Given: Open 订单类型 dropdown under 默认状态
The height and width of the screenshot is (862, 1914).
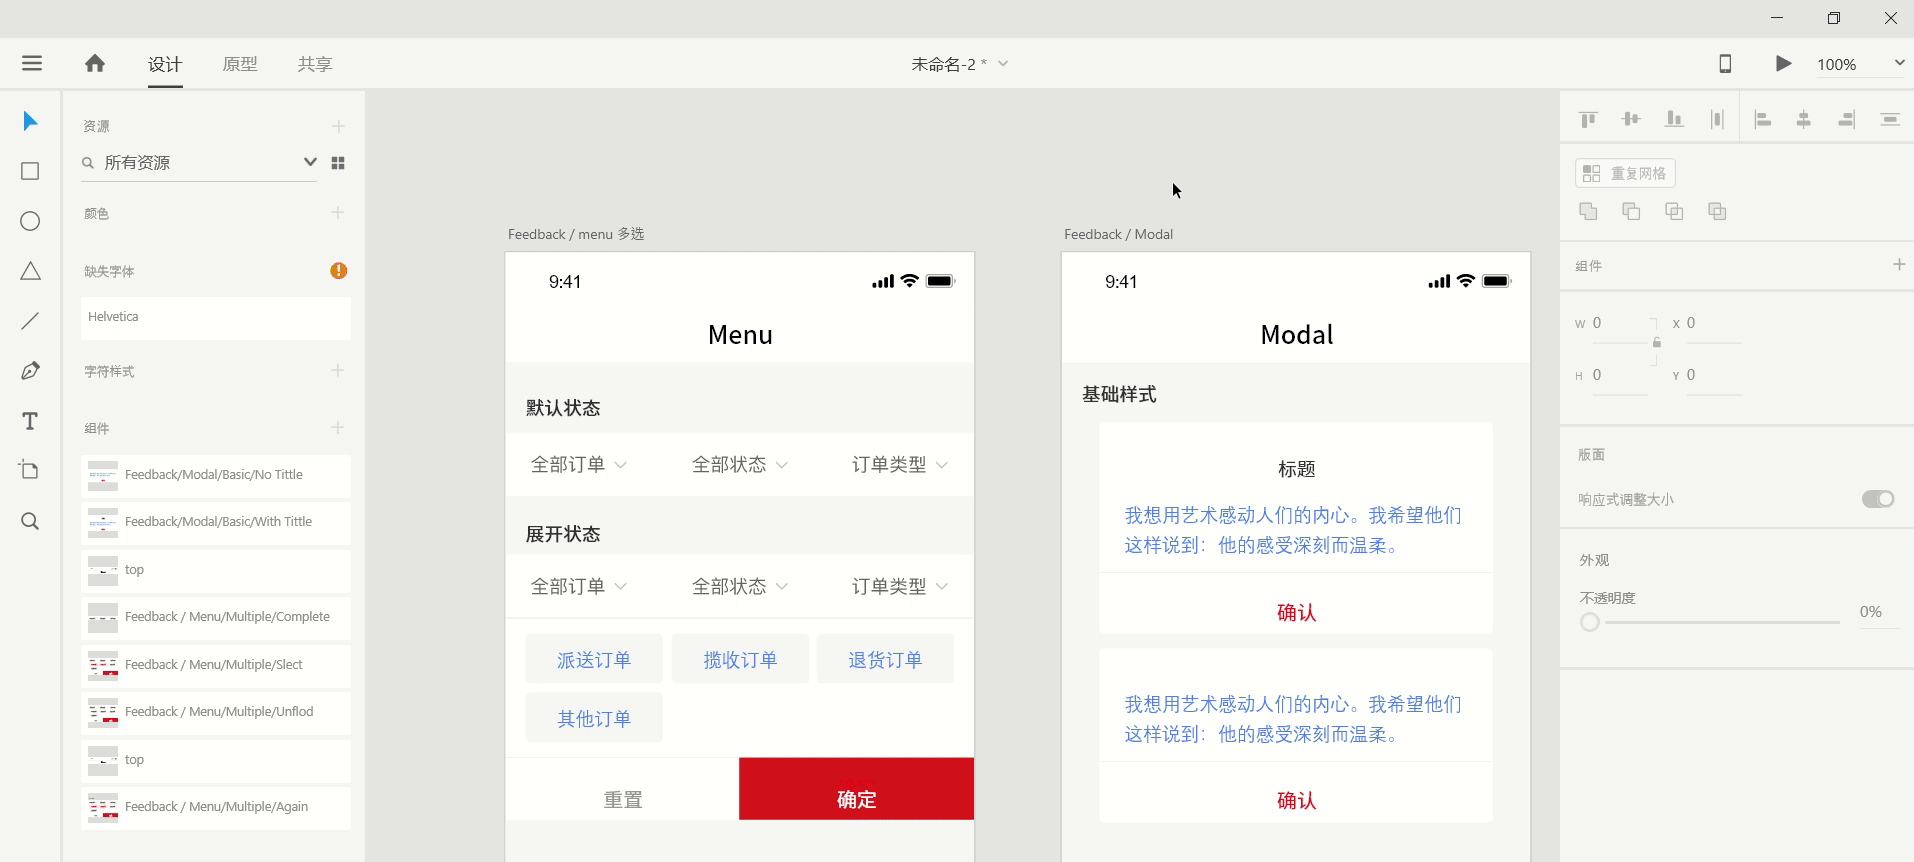Looking at the screenshot, I should pyautogui.click(x=900, y=465).
